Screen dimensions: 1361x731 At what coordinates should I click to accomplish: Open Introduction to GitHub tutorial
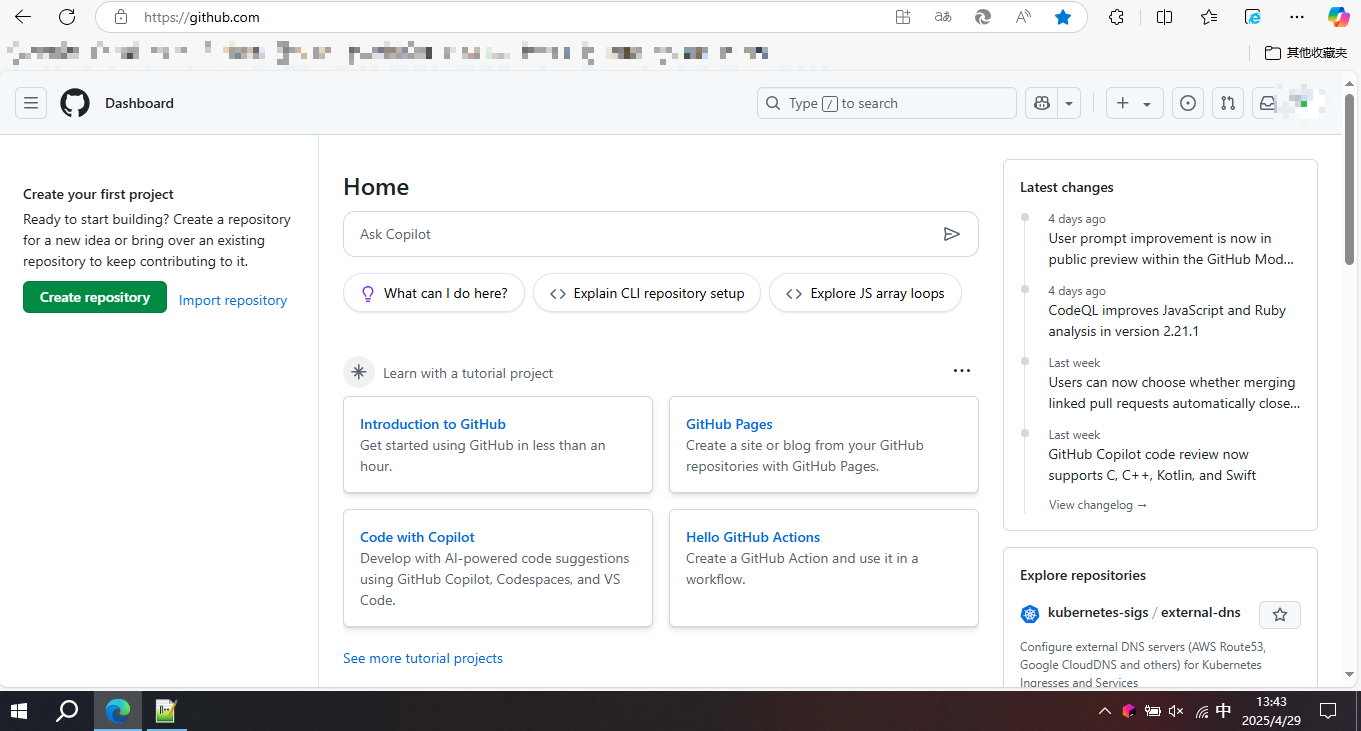click(433, 424)
